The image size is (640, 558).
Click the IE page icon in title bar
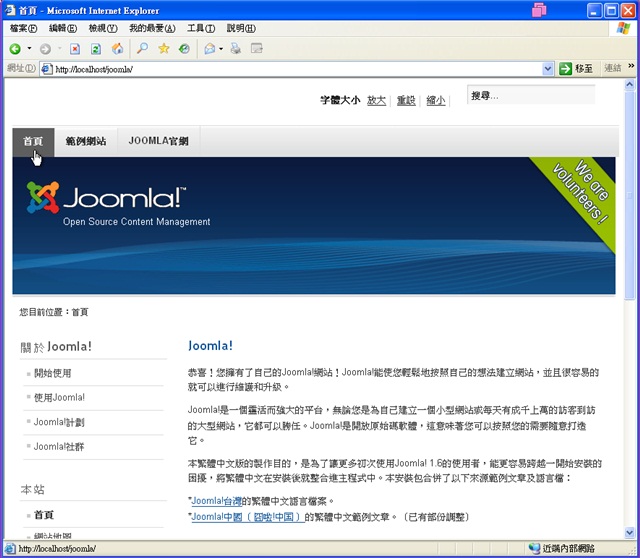point(9,10)
